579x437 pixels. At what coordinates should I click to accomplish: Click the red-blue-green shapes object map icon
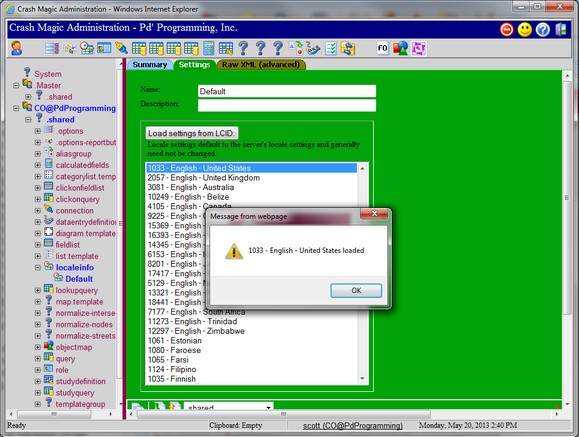[x=401, y=48]
